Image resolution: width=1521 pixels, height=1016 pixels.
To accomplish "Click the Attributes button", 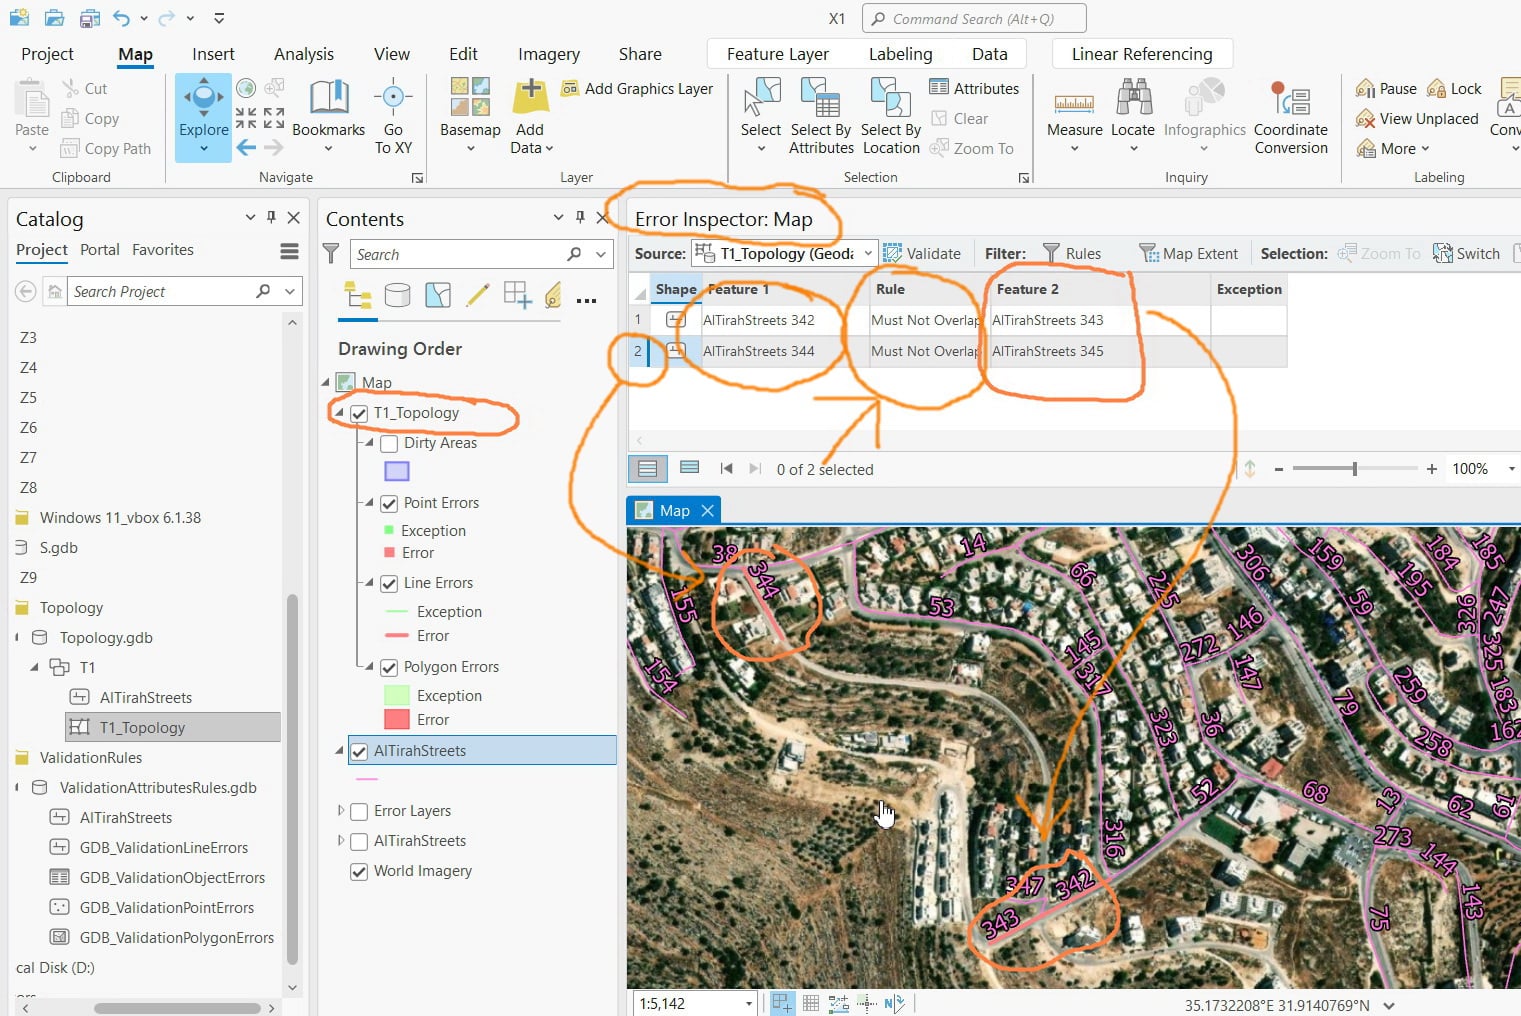I will click(x=974, y=88).
